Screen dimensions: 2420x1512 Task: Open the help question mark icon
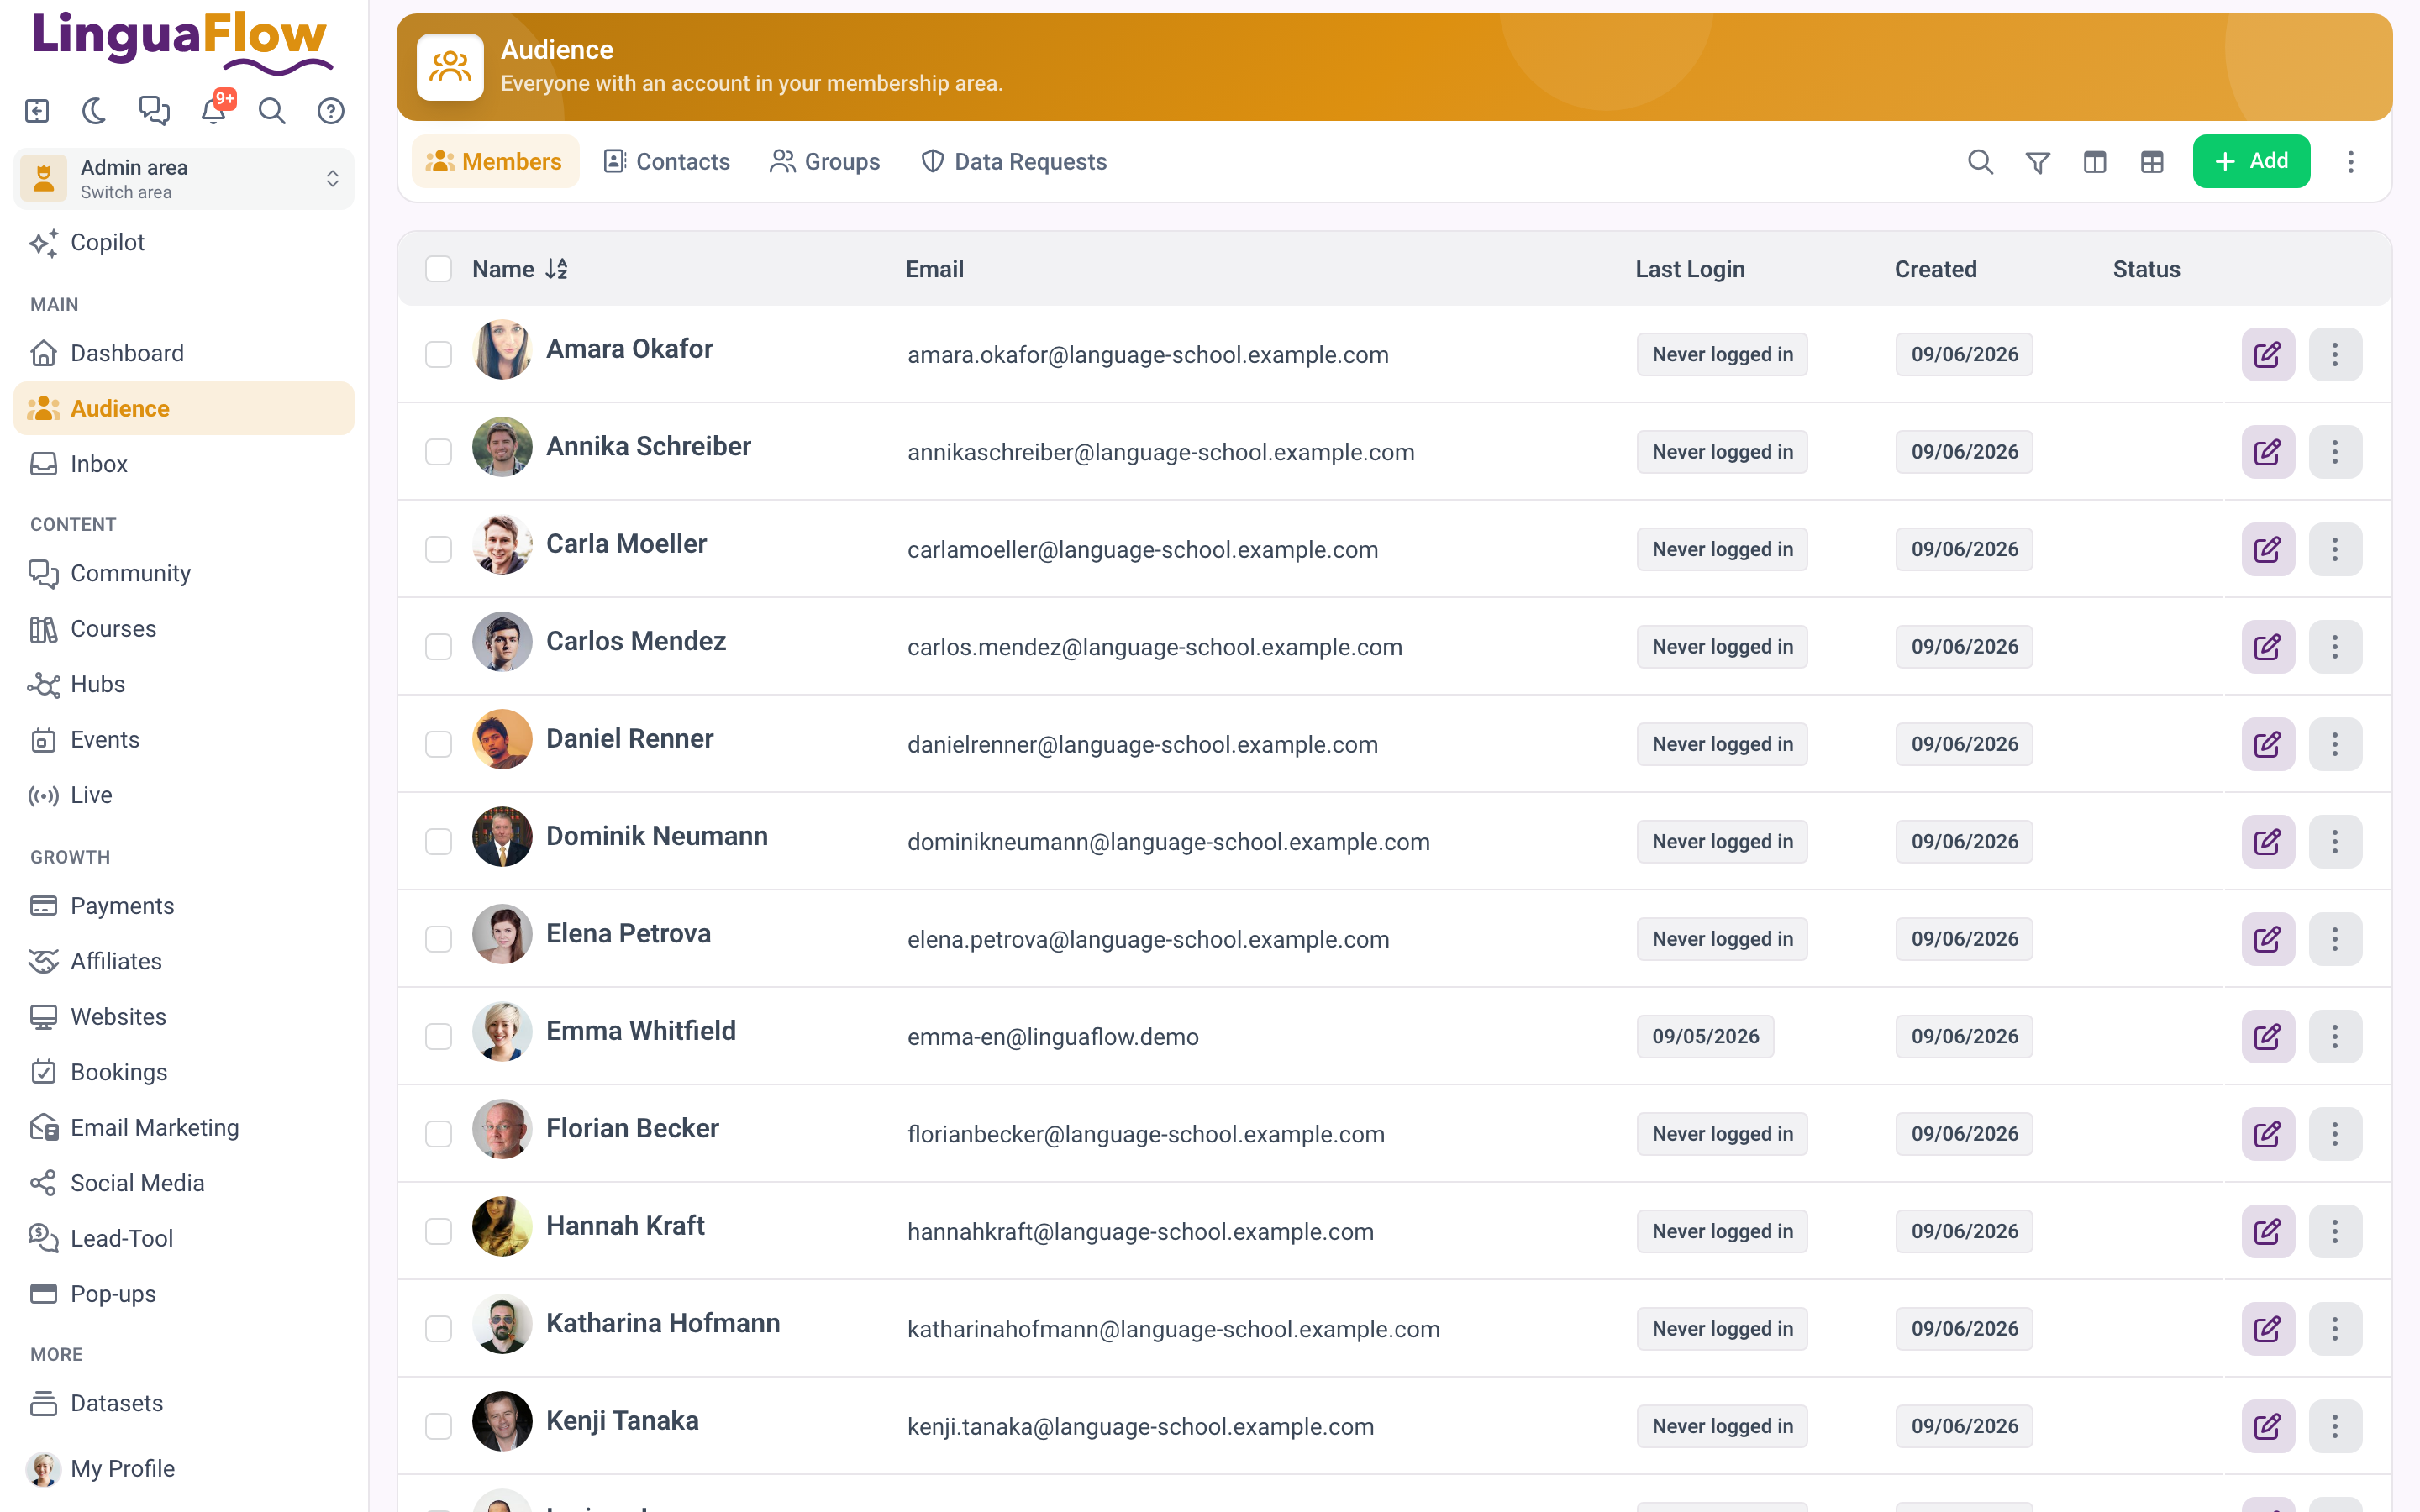click(x=331, y=111)
